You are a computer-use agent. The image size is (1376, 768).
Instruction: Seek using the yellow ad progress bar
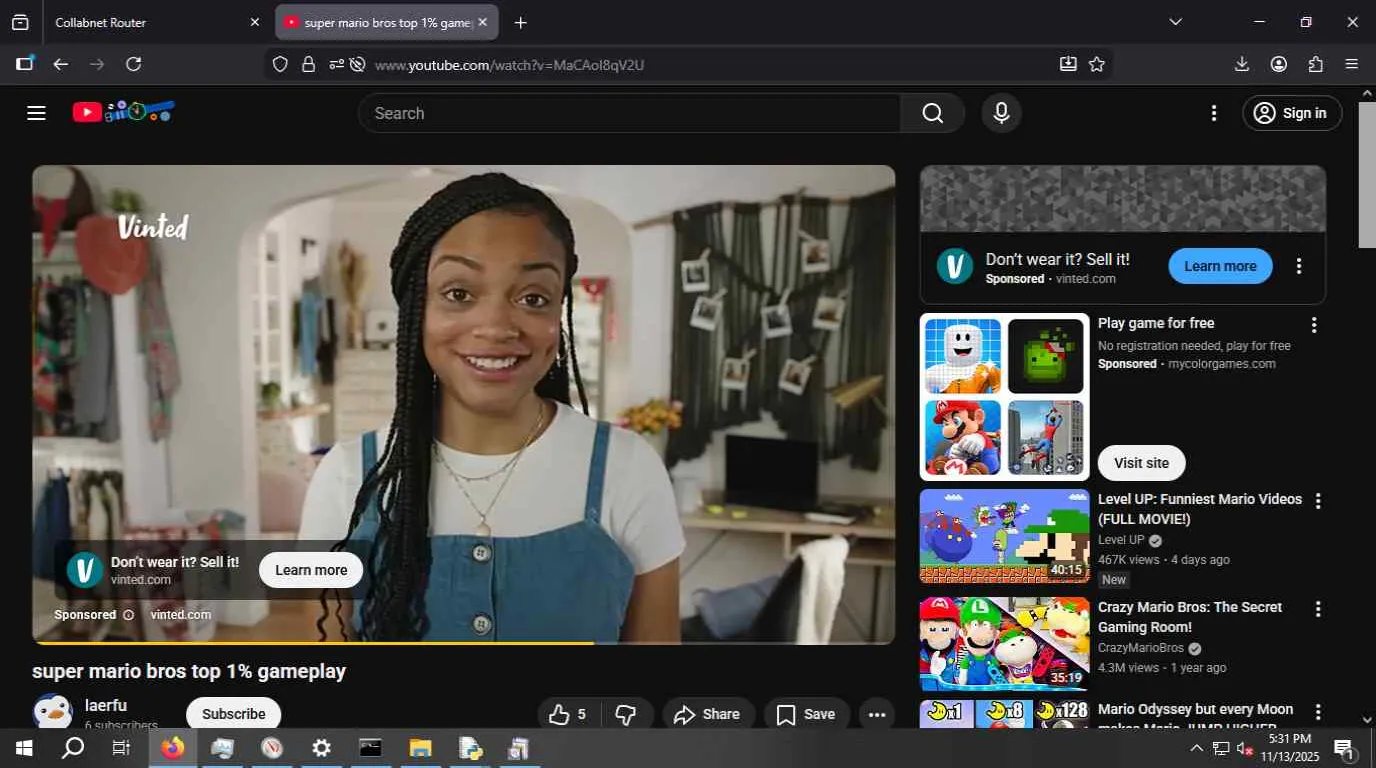(x=464, y=642)
